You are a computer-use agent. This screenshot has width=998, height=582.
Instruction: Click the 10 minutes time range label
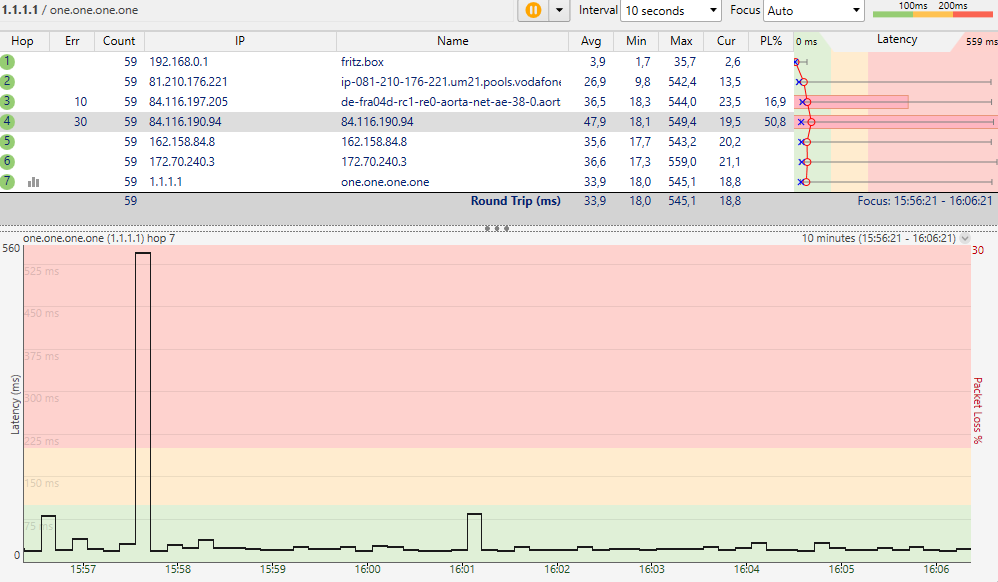click(878, 238)
